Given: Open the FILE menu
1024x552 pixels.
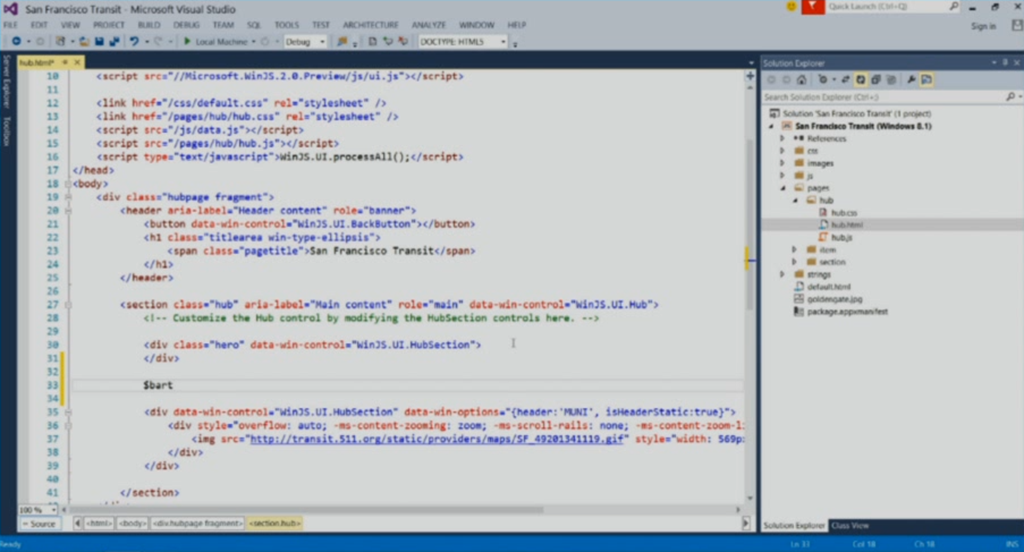Looking at the screenshot, I should tap(10, 25).
